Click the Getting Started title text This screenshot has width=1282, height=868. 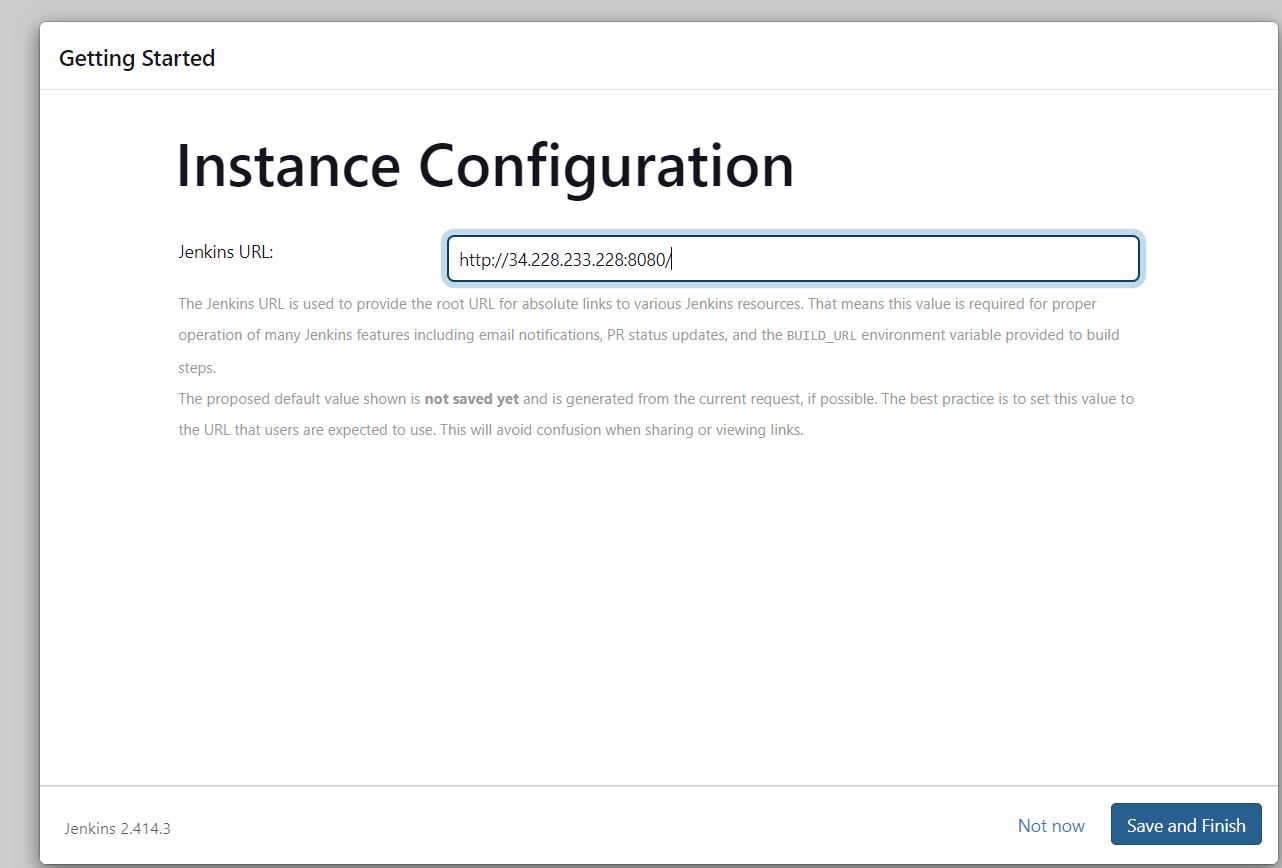coord(137,58)
